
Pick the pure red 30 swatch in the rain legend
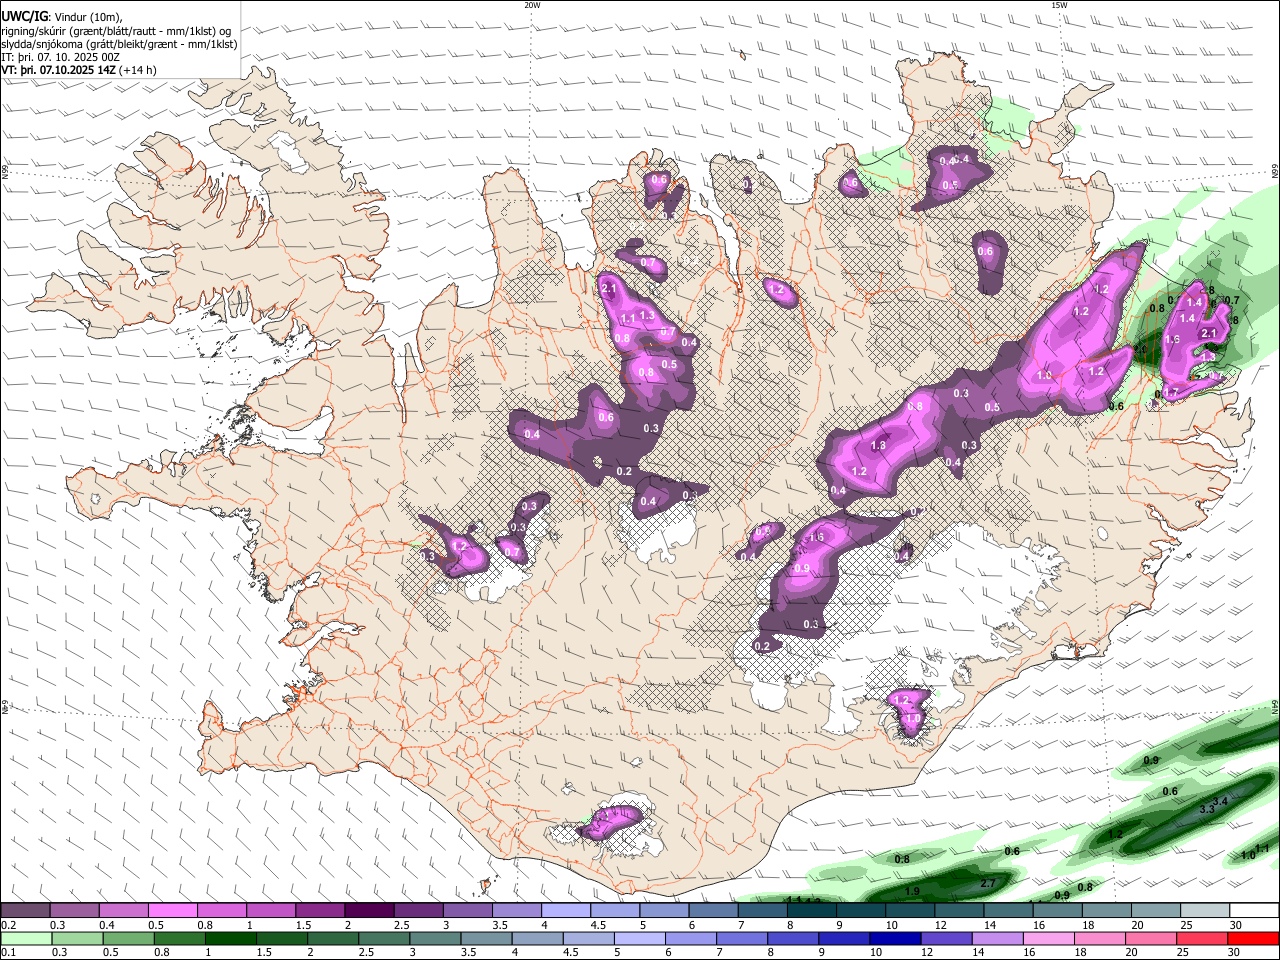(x=1254, y=939)
